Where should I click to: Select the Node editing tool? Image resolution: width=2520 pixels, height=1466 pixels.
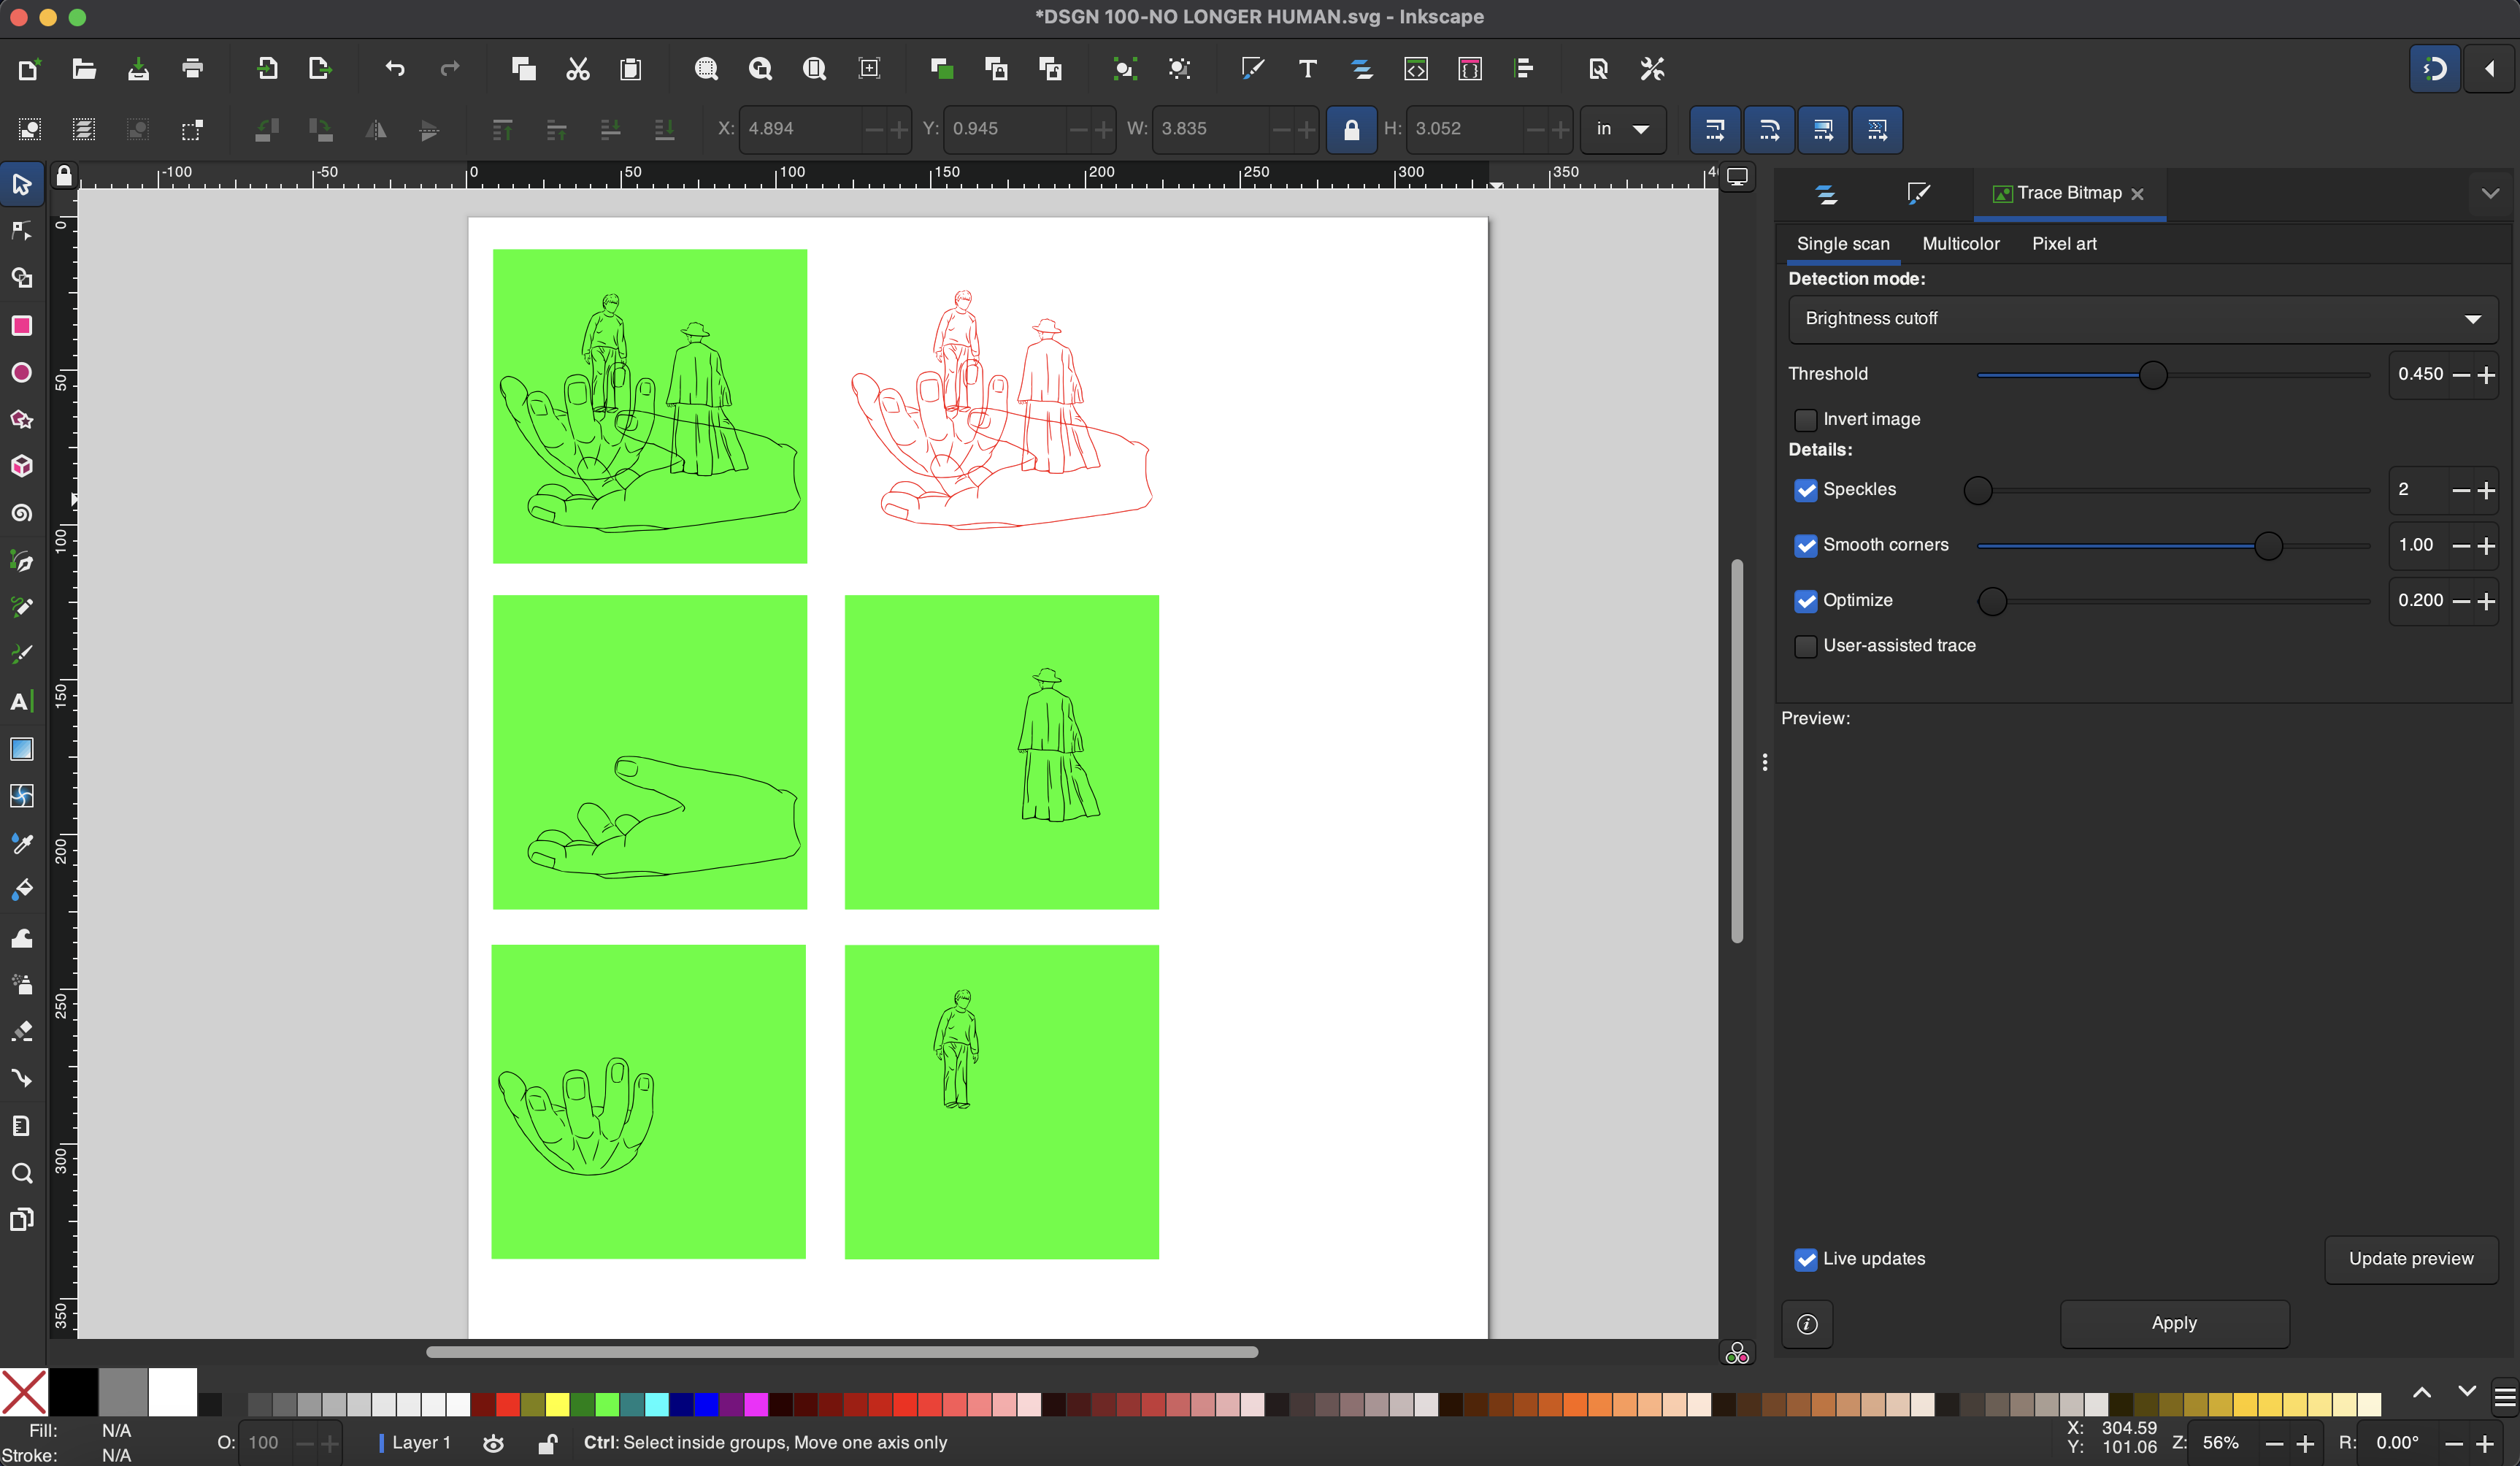pos(21,231)
